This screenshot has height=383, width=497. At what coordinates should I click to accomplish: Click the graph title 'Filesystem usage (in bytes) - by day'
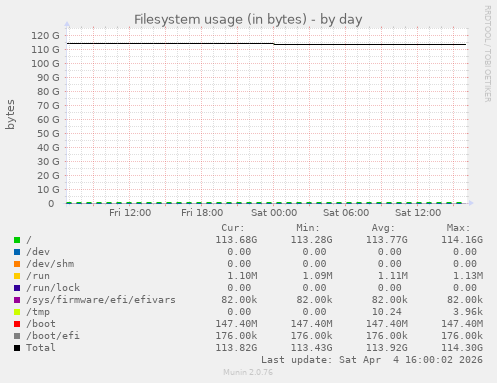pyautogui.click(x=248, y=19)
